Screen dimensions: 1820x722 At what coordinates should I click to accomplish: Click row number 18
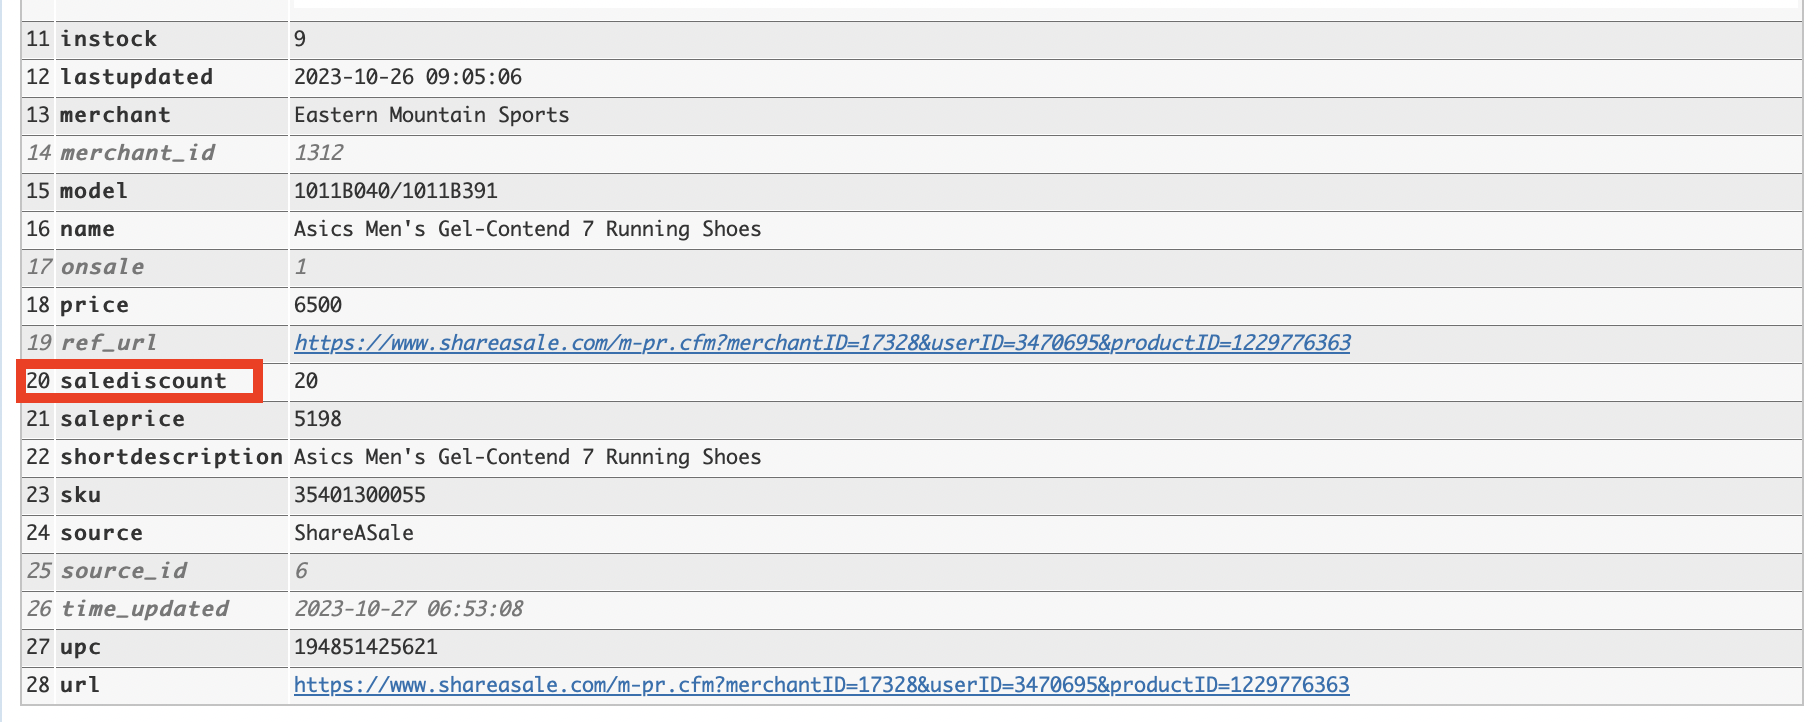(x=38, y=305)
